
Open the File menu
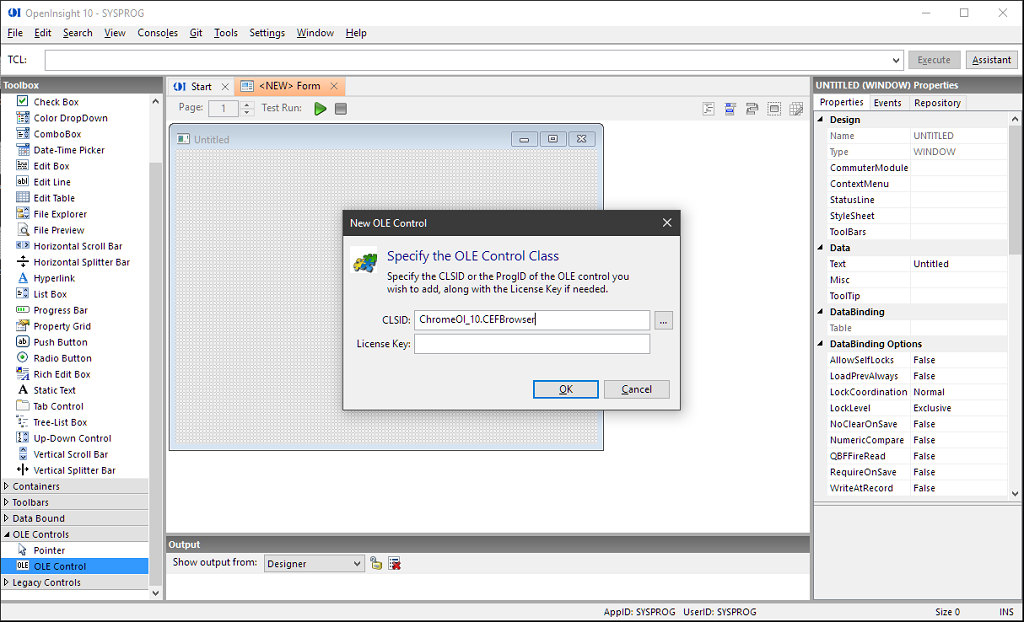pos(15,33)
